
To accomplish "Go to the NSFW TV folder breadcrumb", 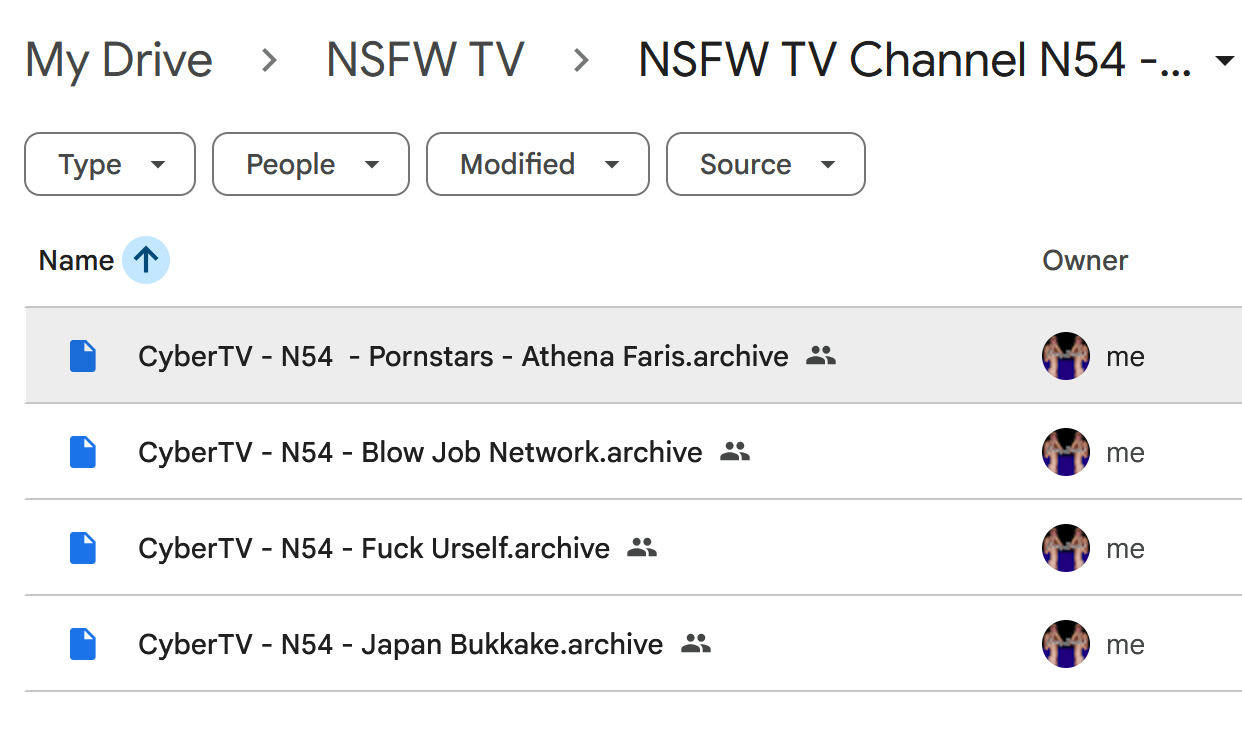I will click(x=425, y=62).
